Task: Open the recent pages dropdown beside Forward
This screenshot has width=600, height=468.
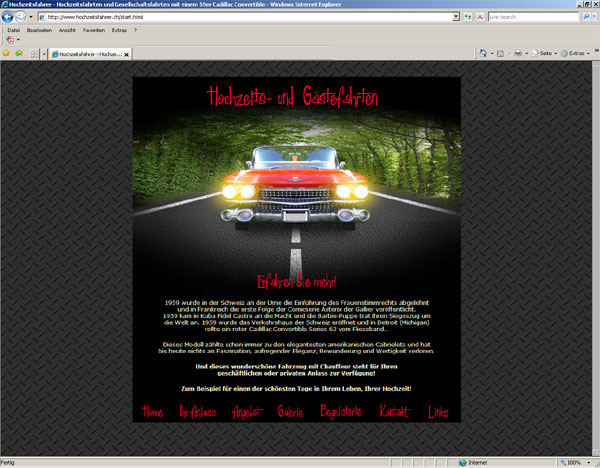Action: (x=31, y=17)
